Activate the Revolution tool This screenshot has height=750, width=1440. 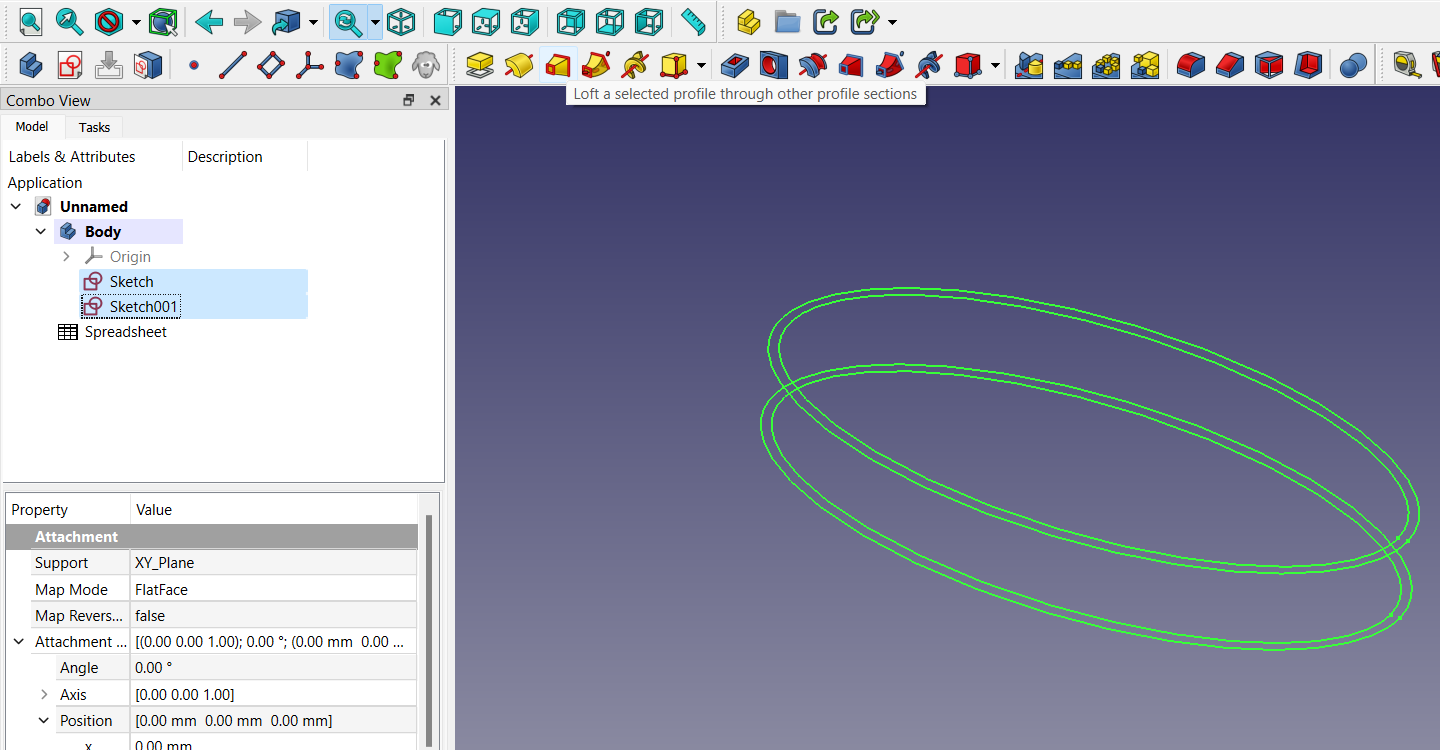(519, 64)
